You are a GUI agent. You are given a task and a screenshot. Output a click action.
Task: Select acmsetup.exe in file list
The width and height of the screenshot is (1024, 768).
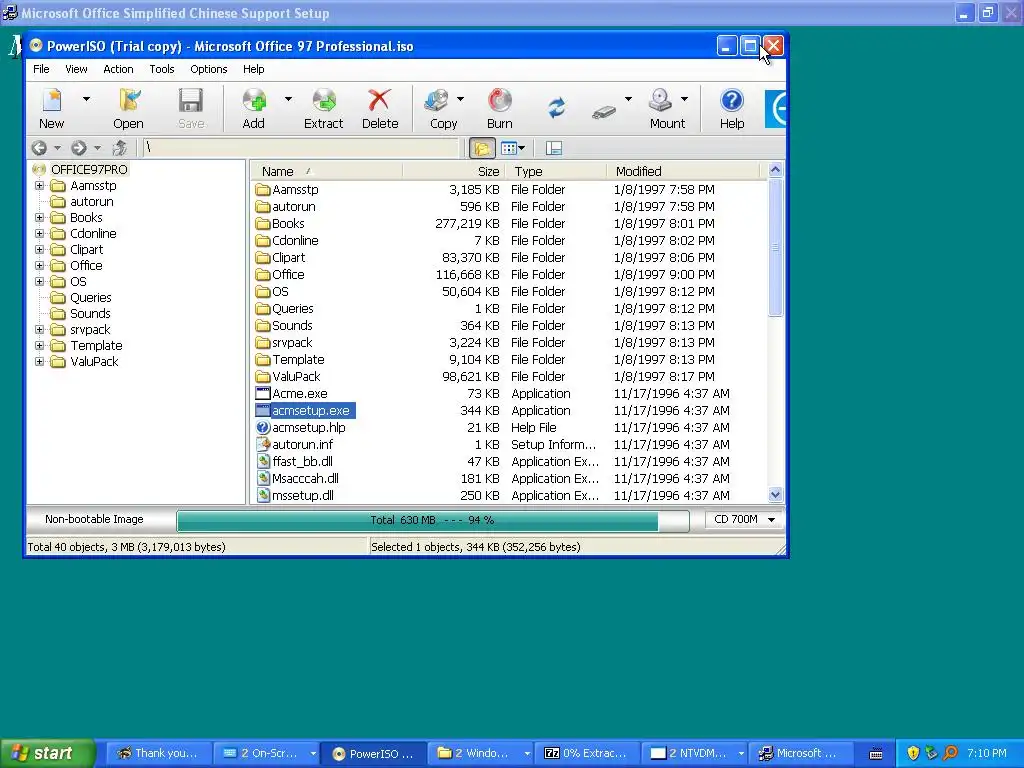point(311,411)
